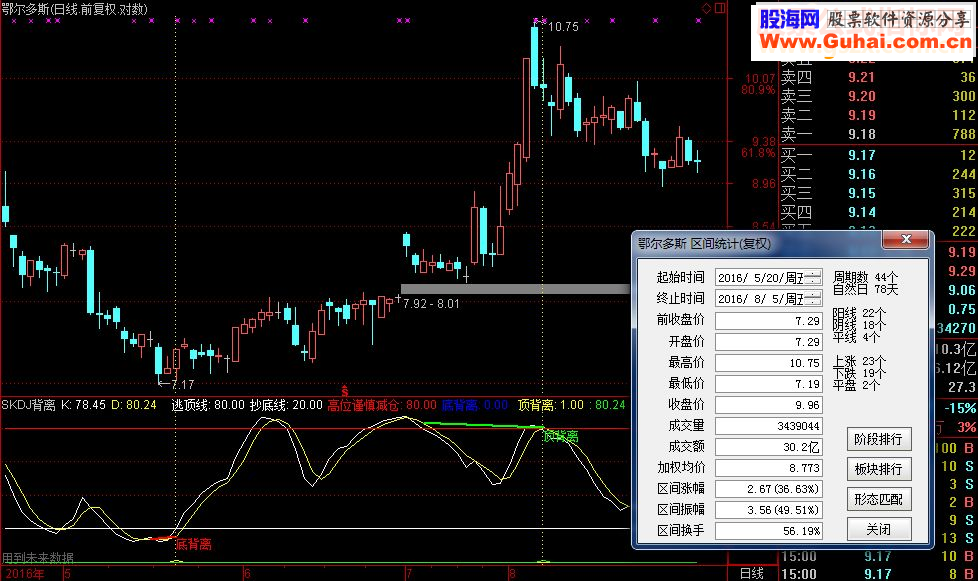
Task: Click the 开盘价 value field
Action: click(768, 342)
